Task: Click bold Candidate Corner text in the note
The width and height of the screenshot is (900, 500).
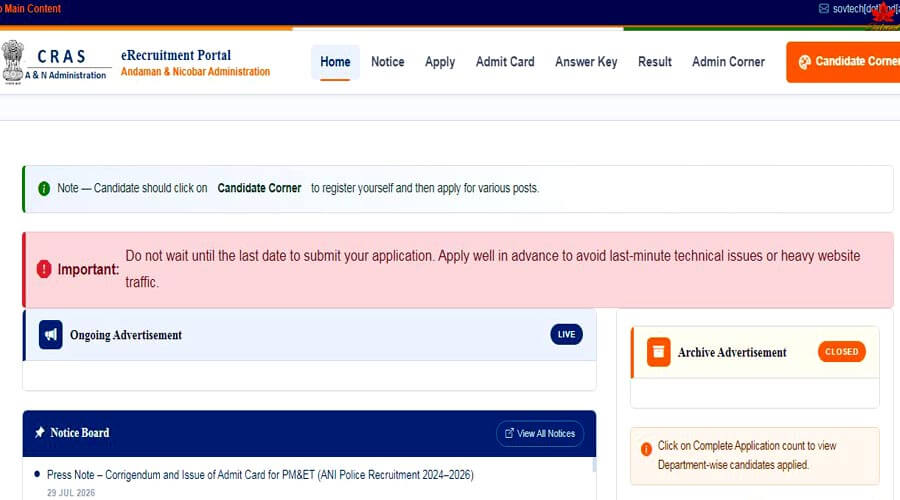Action: pyautogui.click(x=259, y=188)
